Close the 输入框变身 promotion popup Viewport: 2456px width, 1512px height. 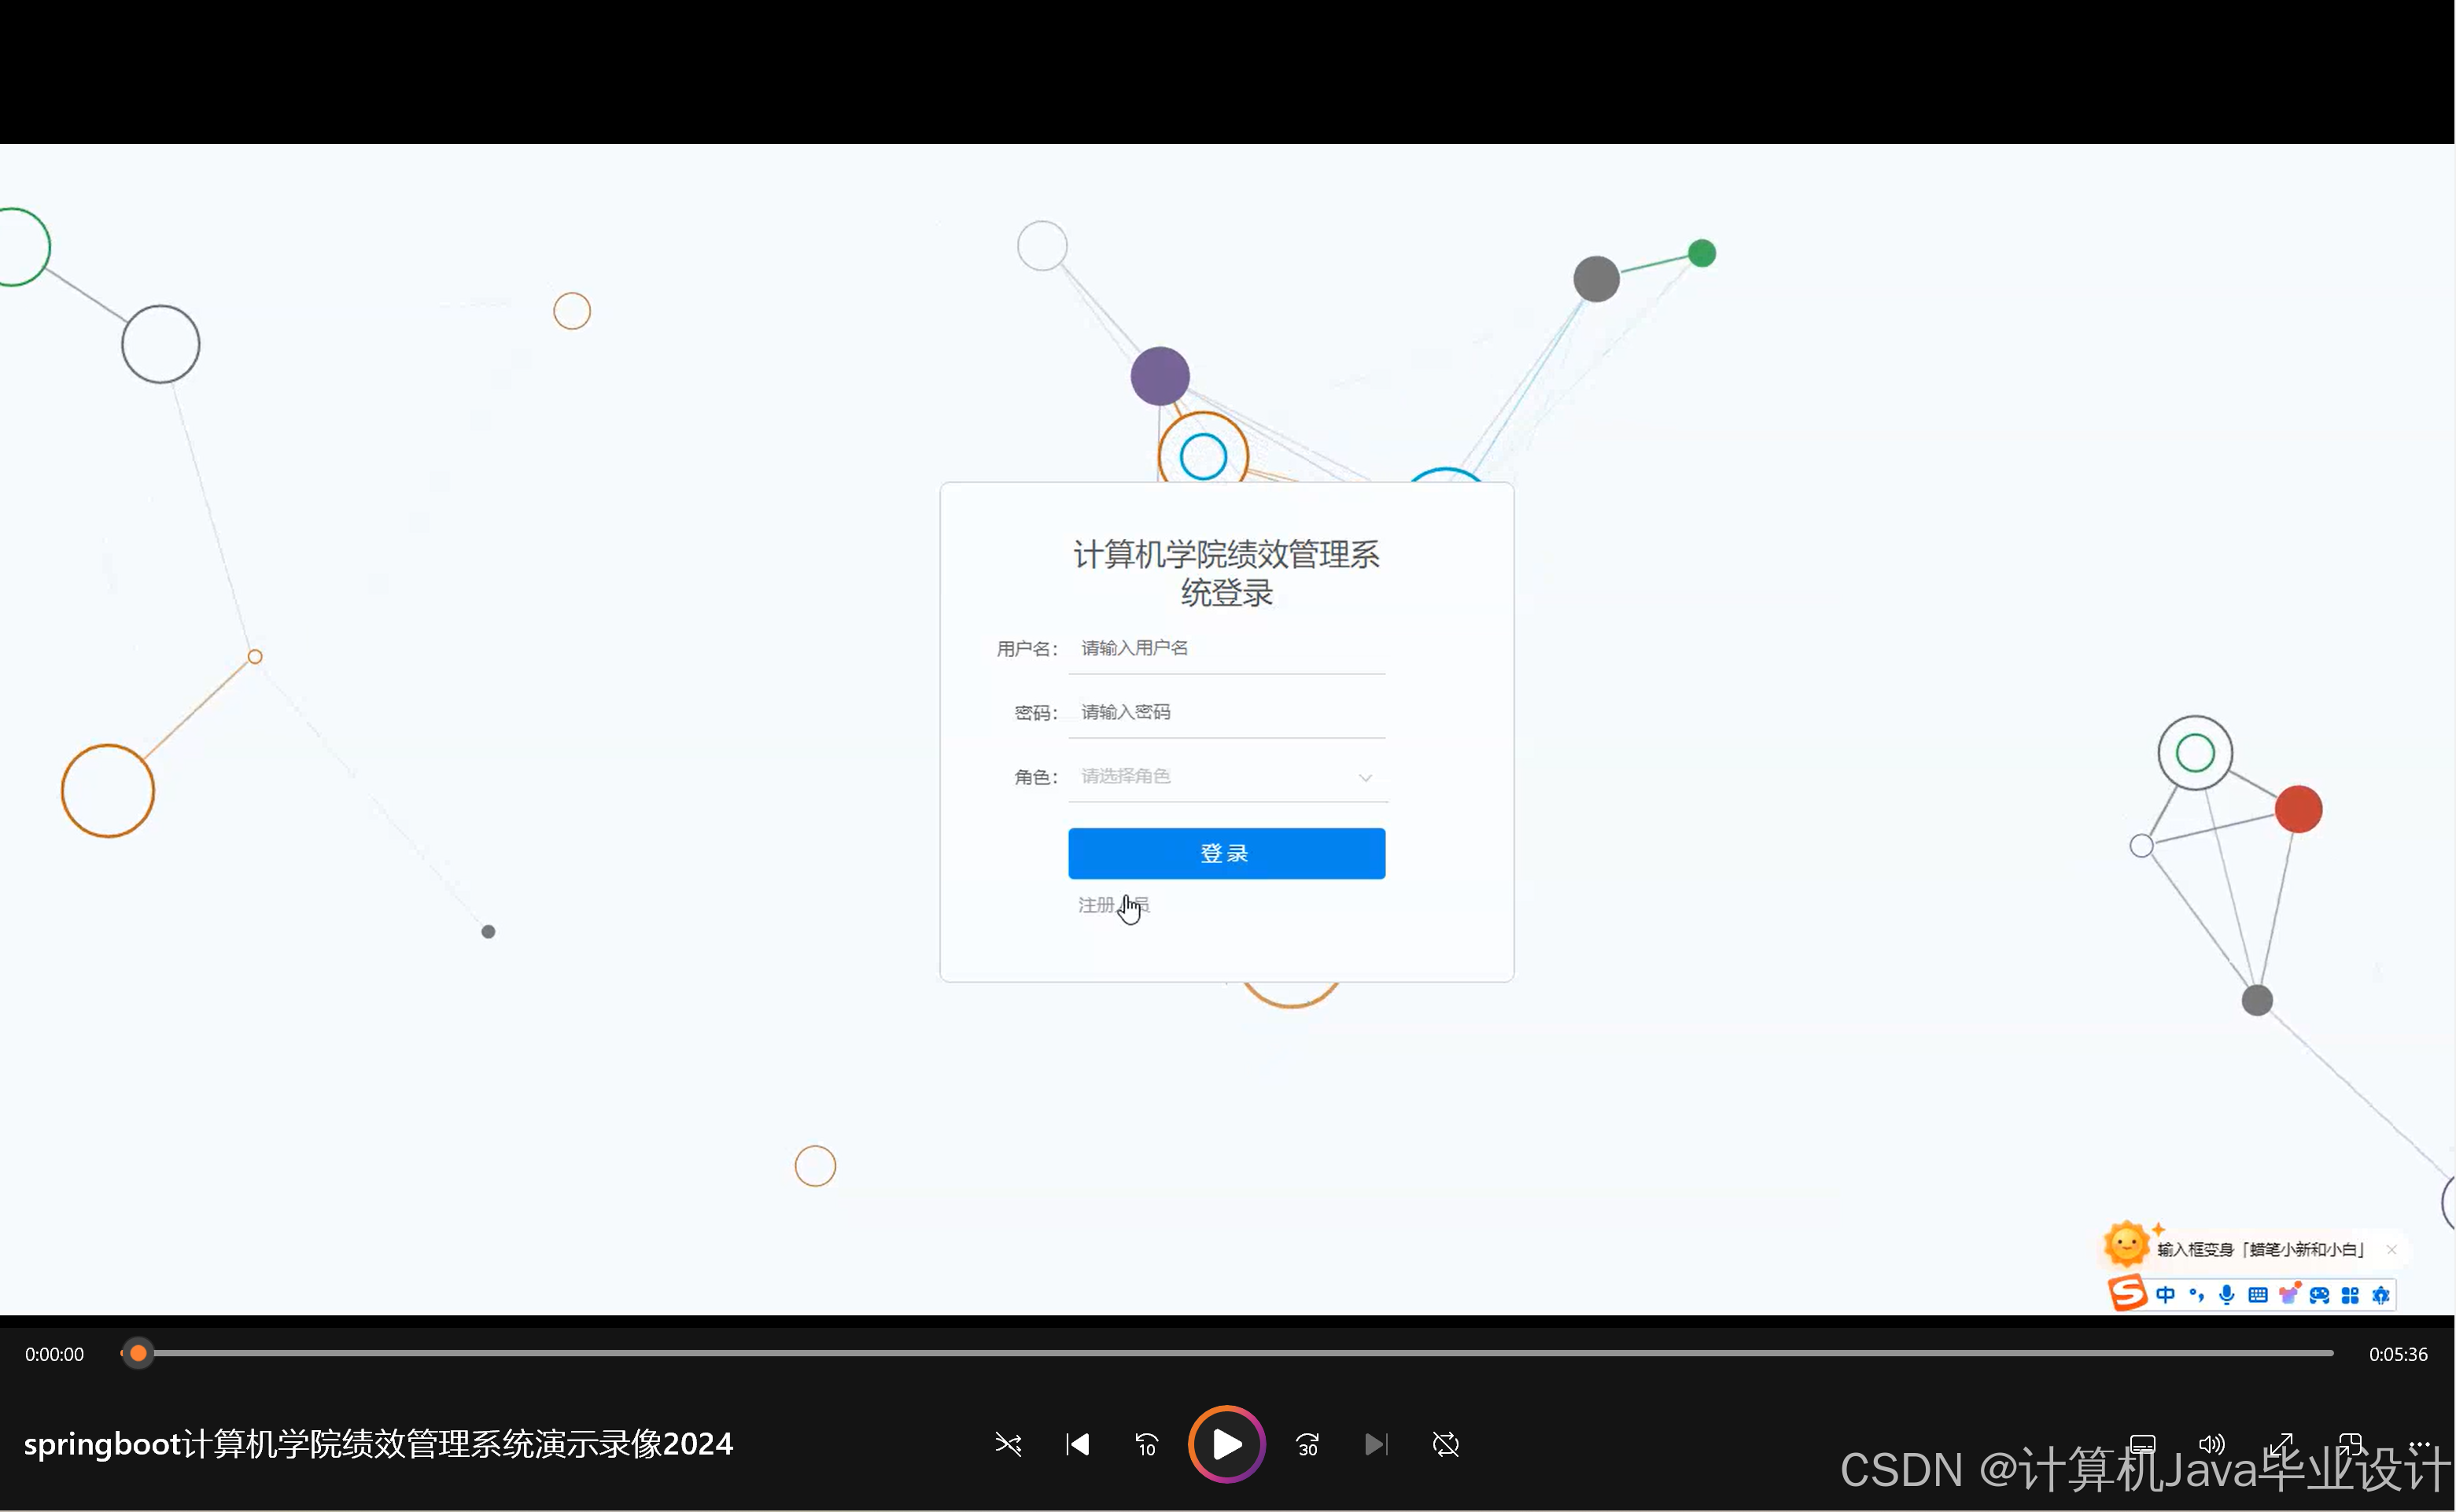[2392, 1250]
